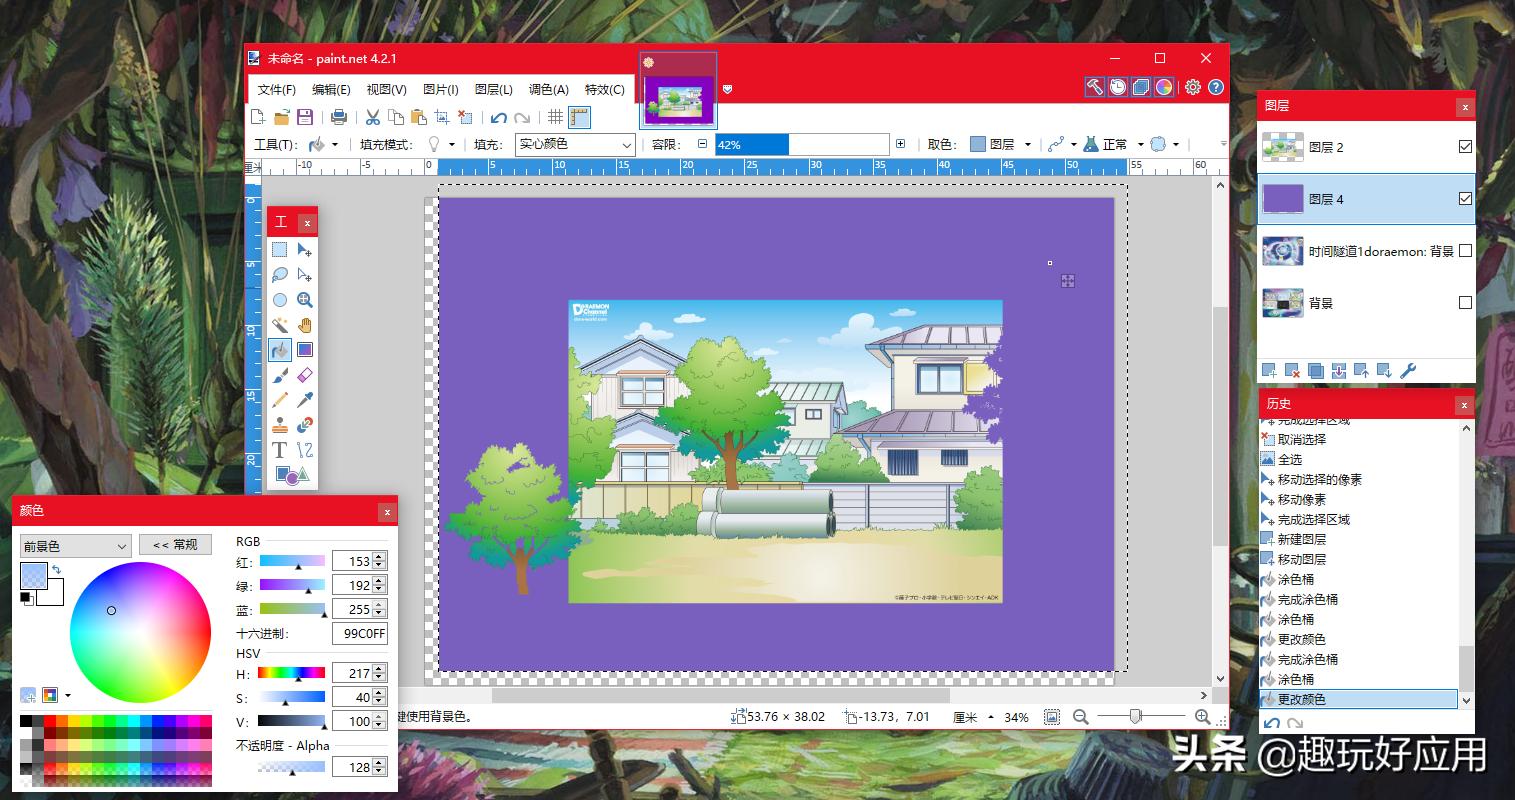Viewport: 1515px width, 800px height.
Task: Switch to the Paintbrush tool
Action: [x=282, y=374]
